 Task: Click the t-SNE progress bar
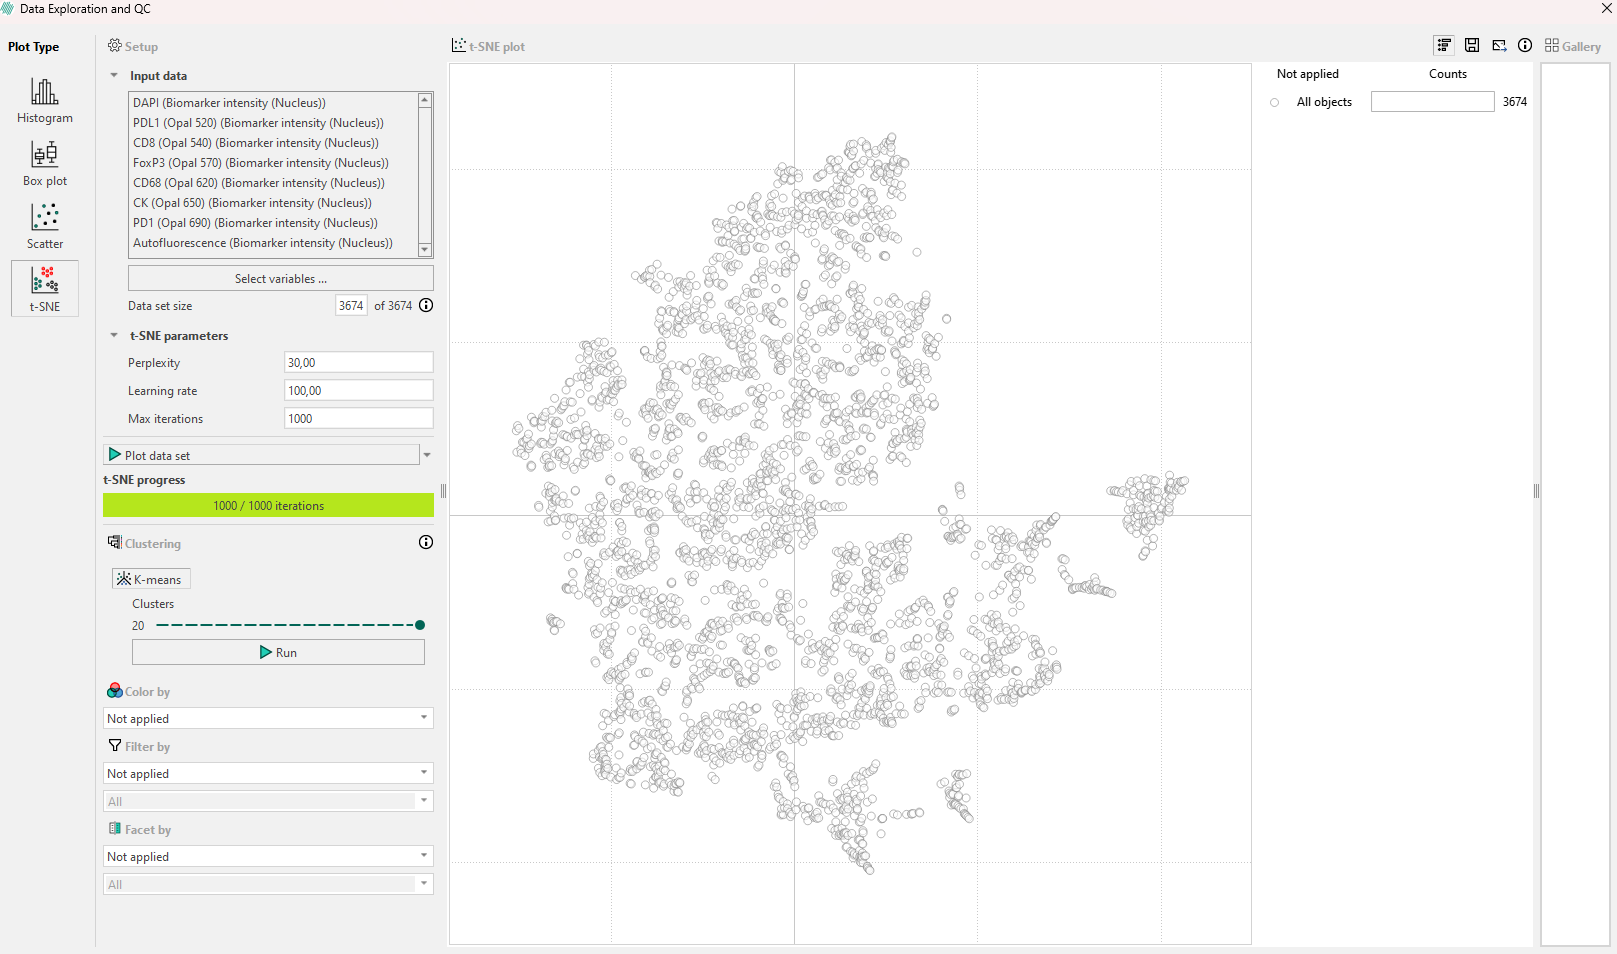(268, 505)
